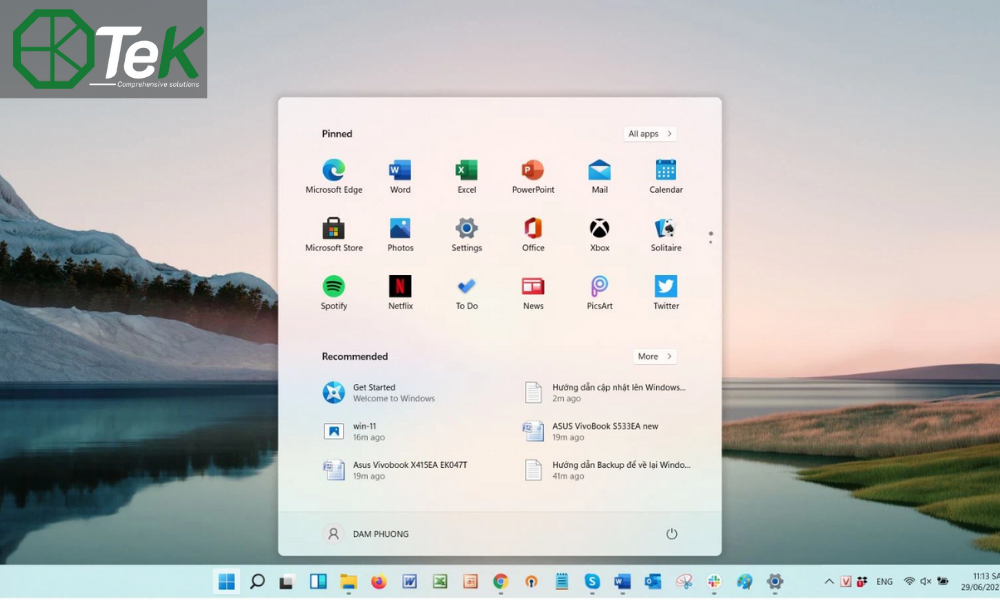Screen dimensions: 1000x600
Task: Open Slack from the taskbar
Action: tap(714, 581)
